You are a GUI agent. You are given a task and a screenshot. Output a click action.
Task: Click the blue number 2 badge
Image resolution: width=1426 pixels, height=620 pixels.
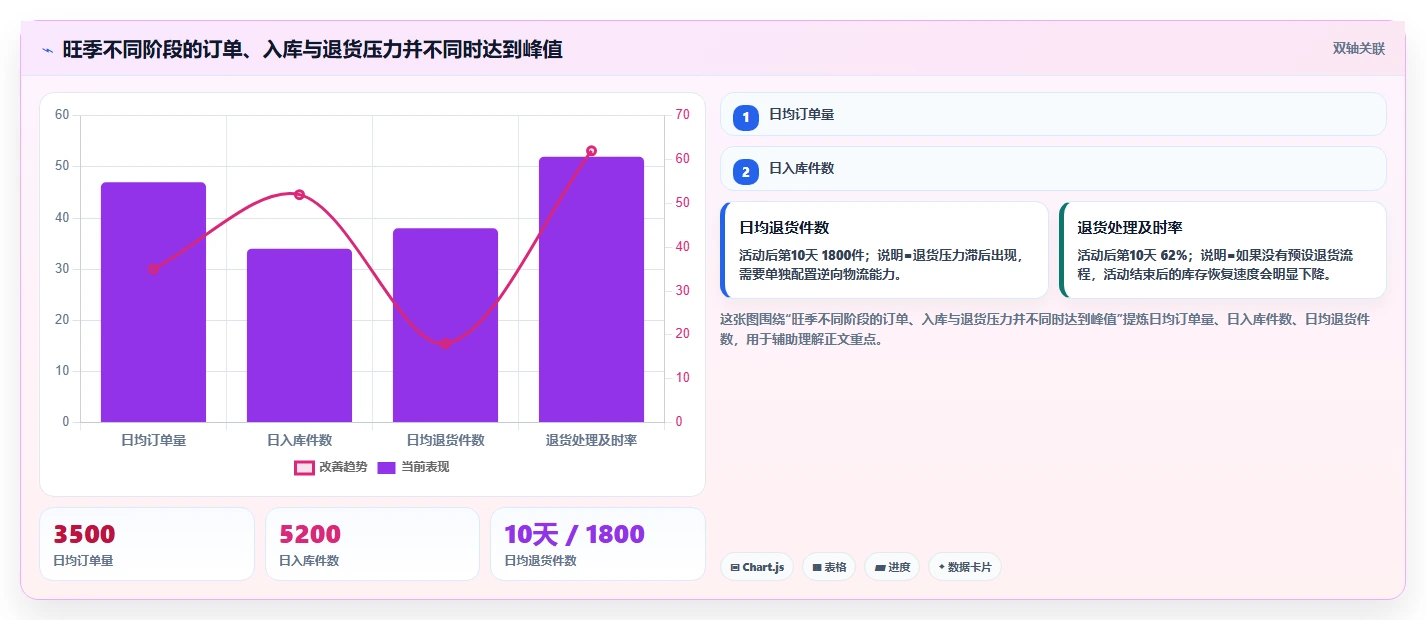pos(746,171)
